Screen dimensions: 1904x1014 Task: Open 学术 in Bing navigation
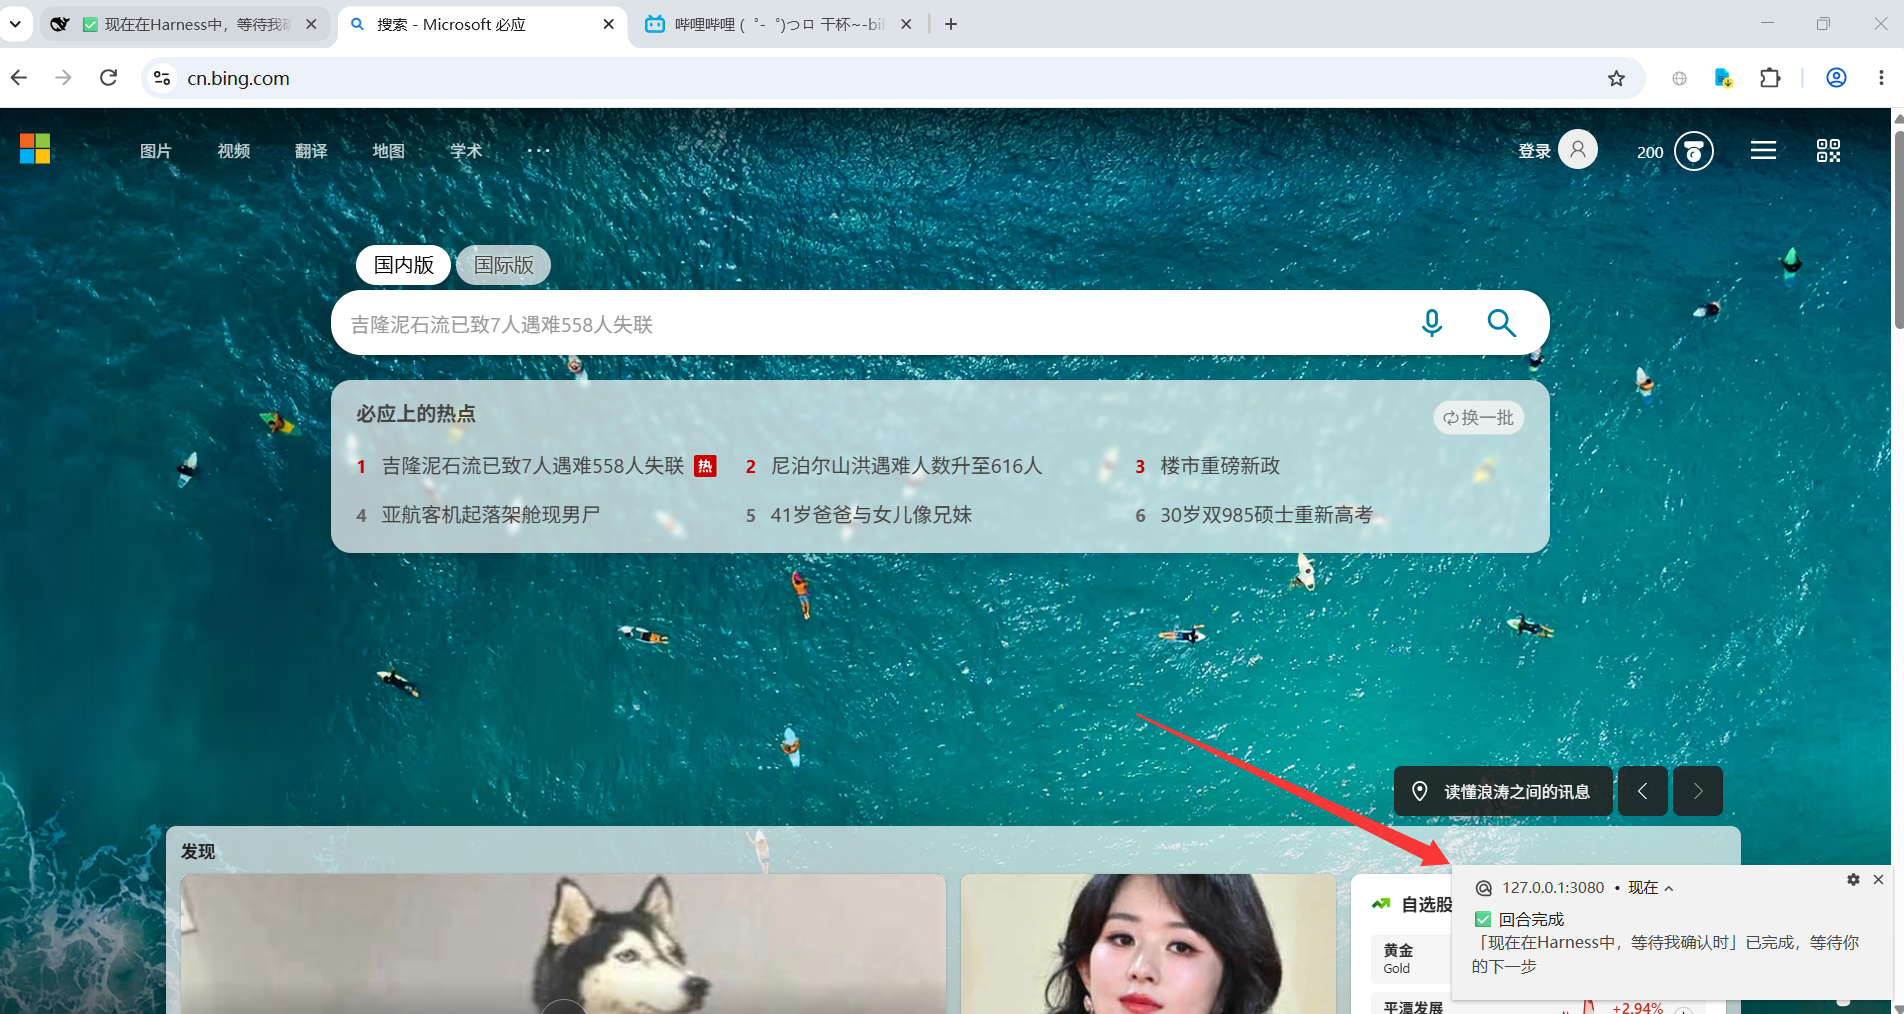point(466,151)
